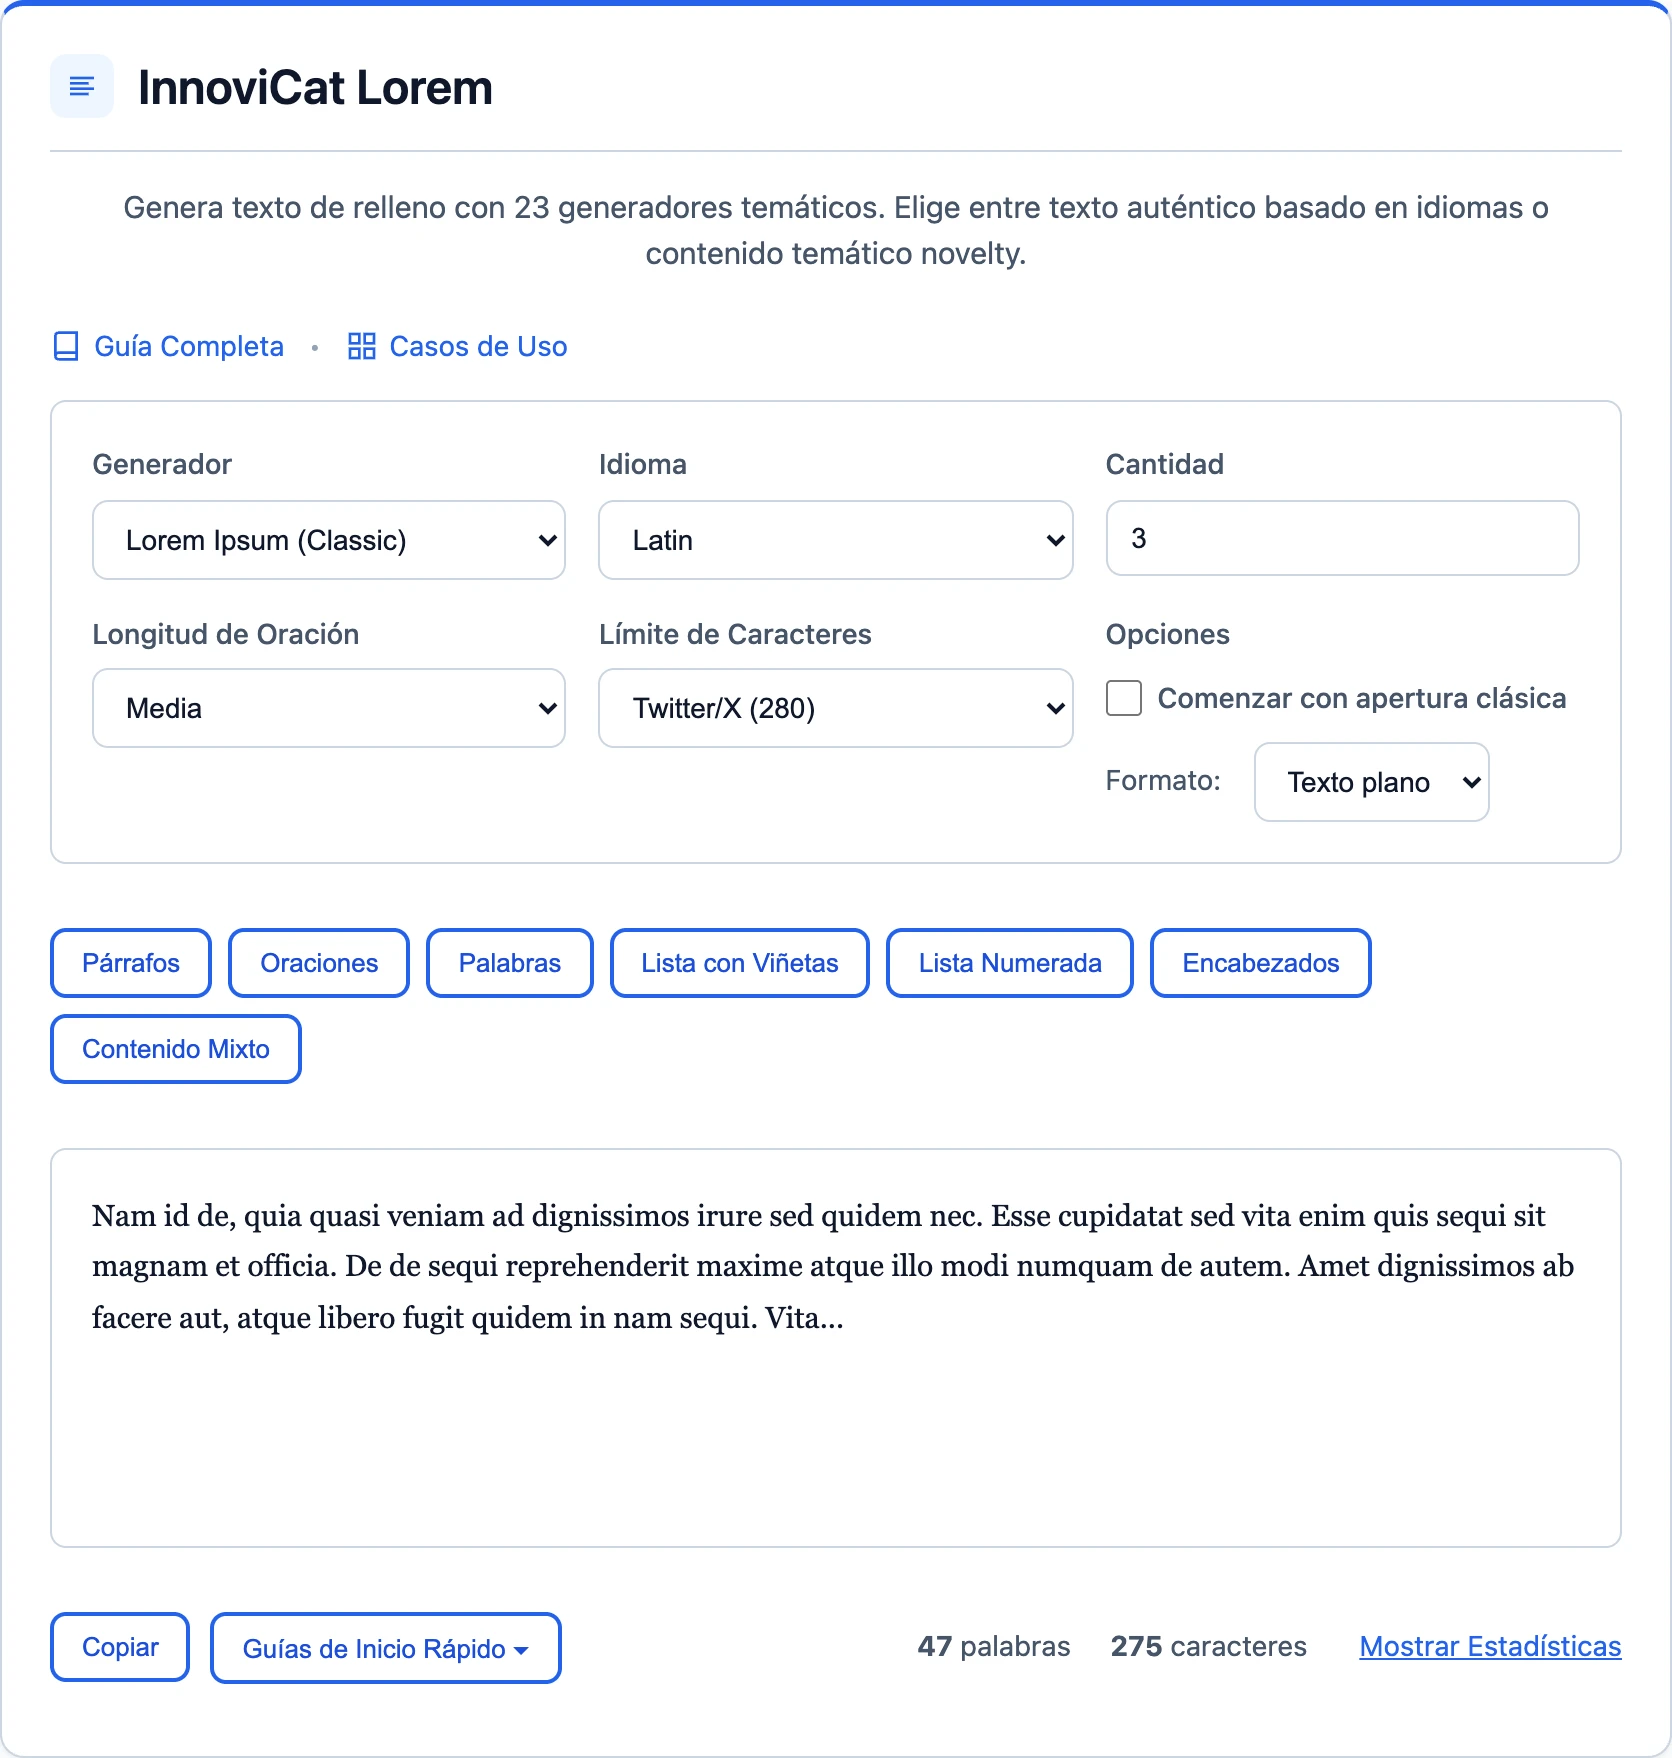
Task: Click the InnoviCat Lorem text logo icon
Action: pos(82,87)
